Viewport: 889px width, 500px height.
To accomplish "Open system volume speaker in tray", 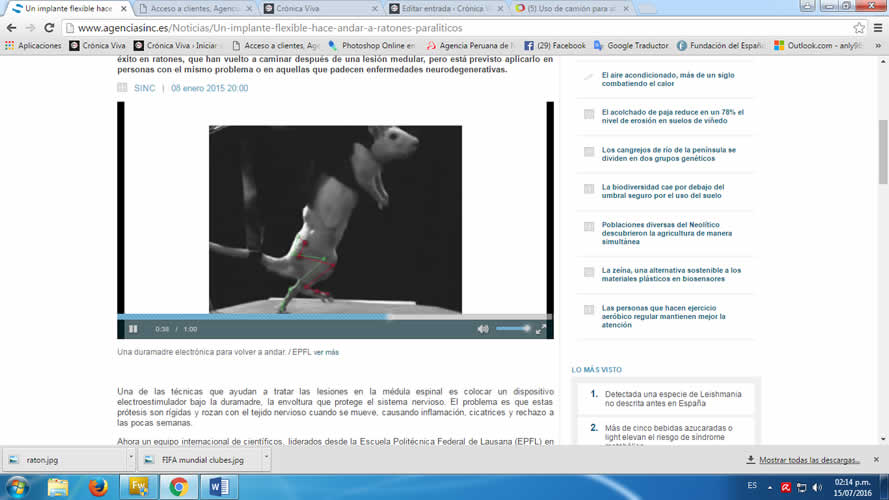I will point(817,488).
